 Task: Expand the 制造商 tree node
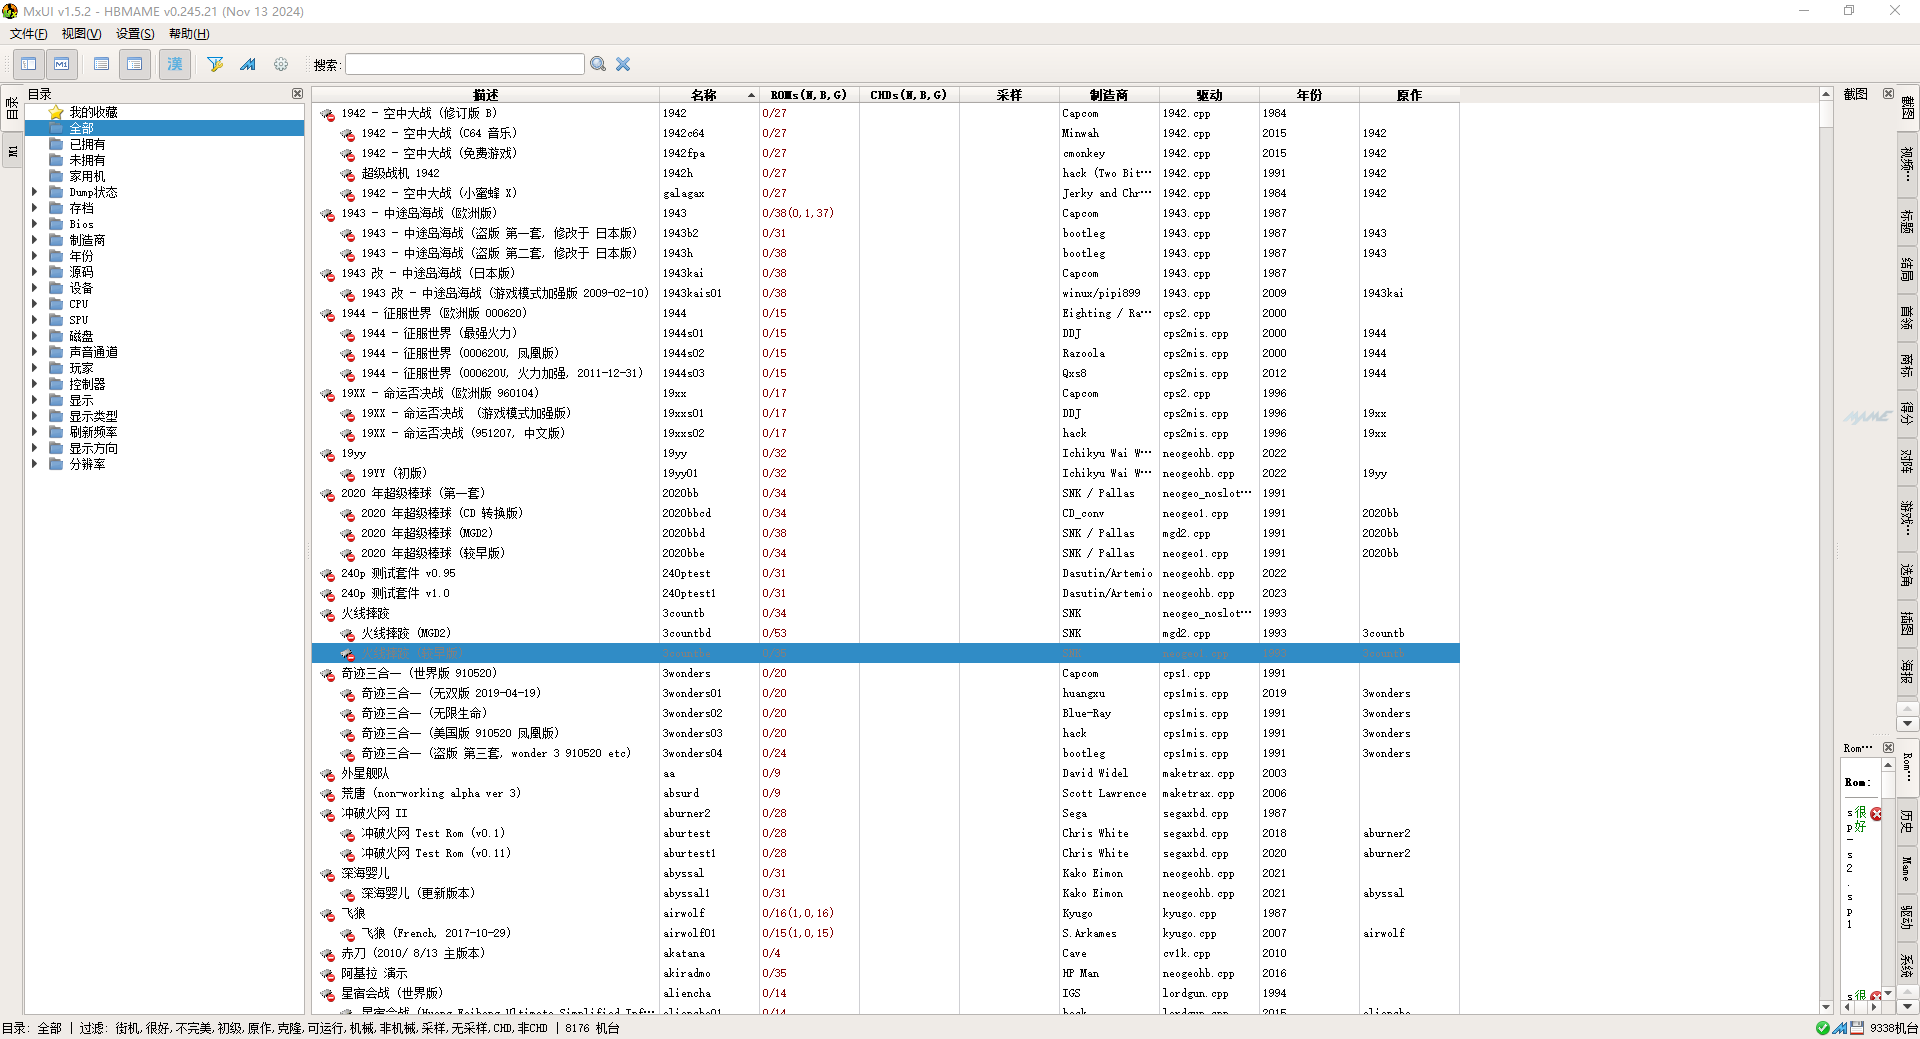point(35,240)
